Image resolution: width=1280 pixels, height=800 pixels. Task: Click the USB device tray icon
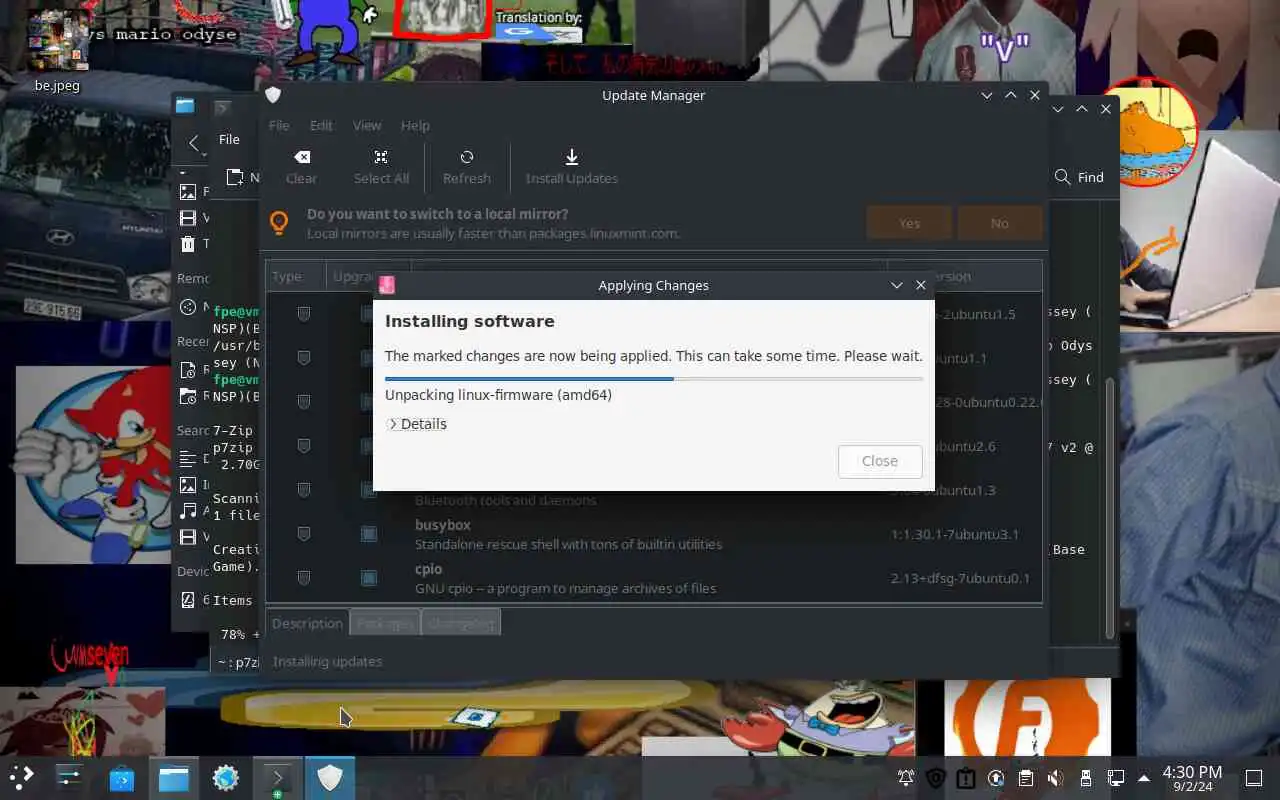[1086, 778]
